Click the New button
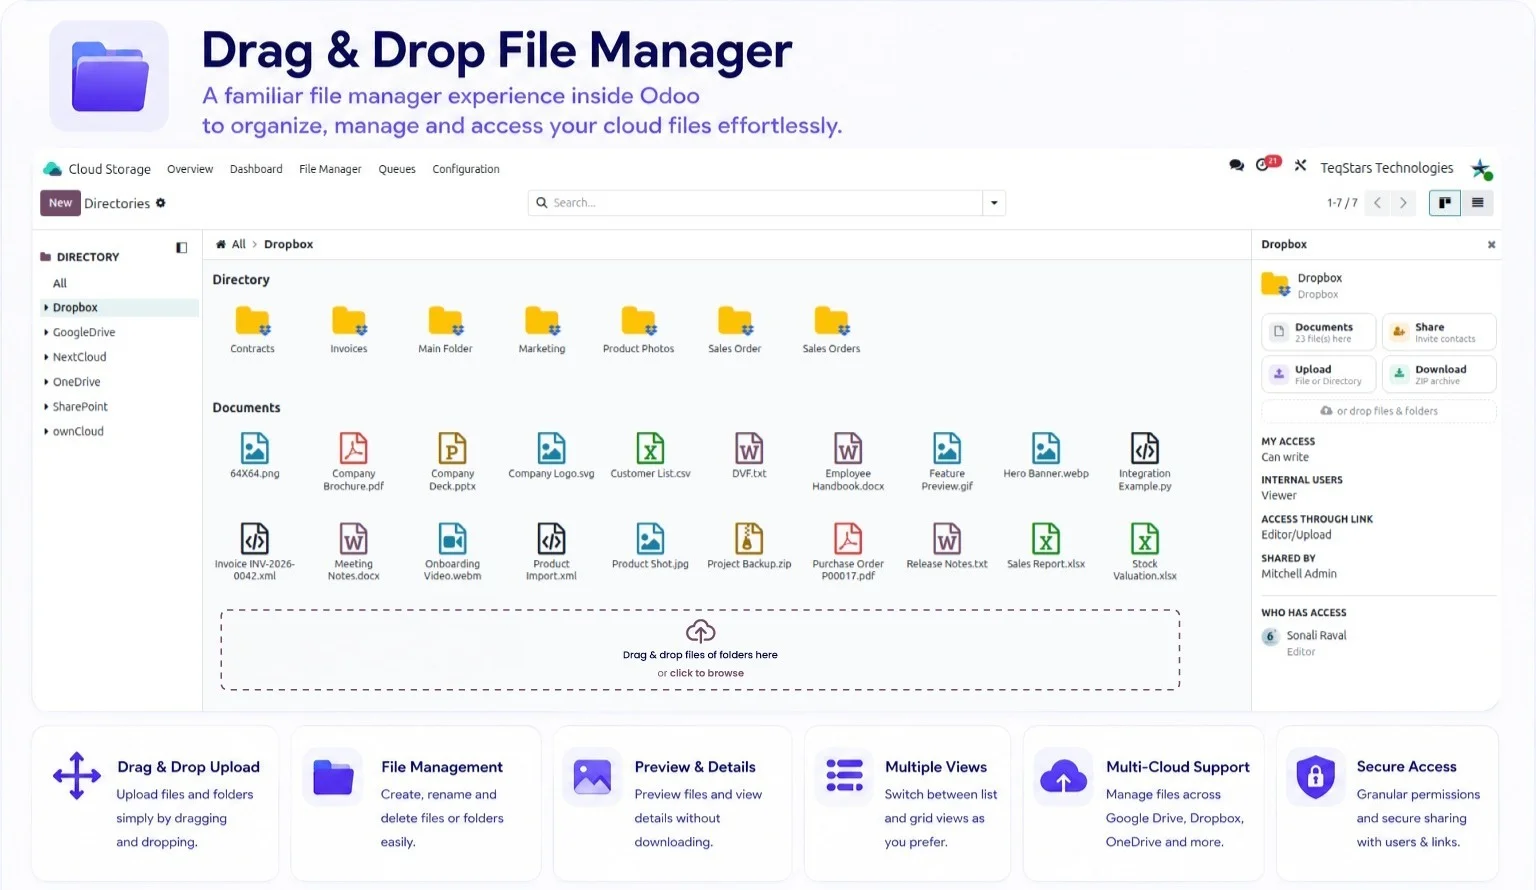 tap(60, 203)
